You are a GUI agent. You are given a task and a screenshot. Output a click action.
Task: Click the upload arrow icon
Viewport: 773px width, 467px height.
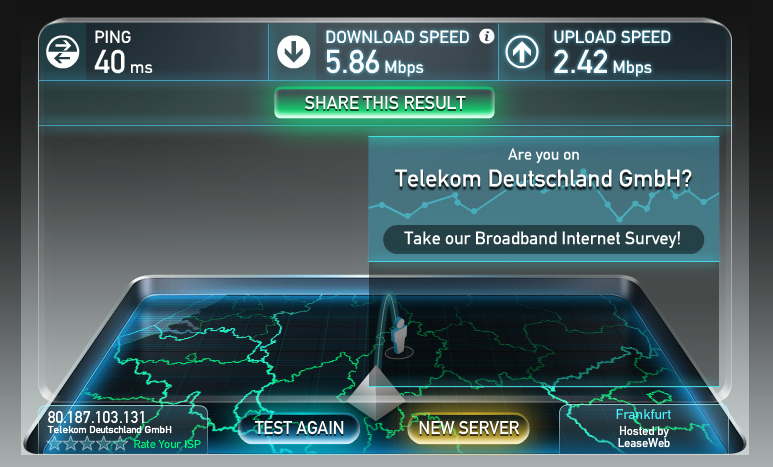click(x=522, y=51)
